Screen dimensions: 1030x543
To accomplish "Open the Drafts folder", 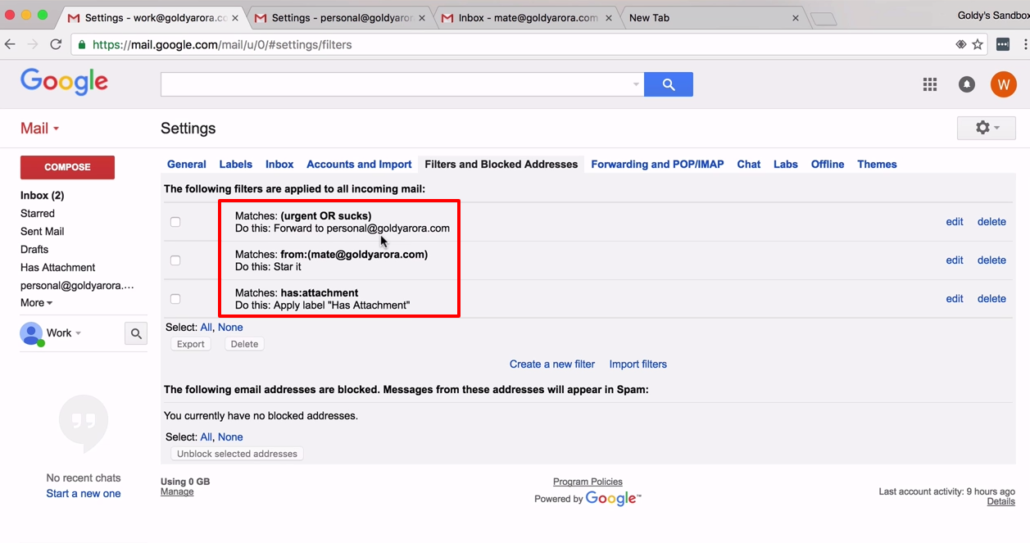I will pos(34,250).
